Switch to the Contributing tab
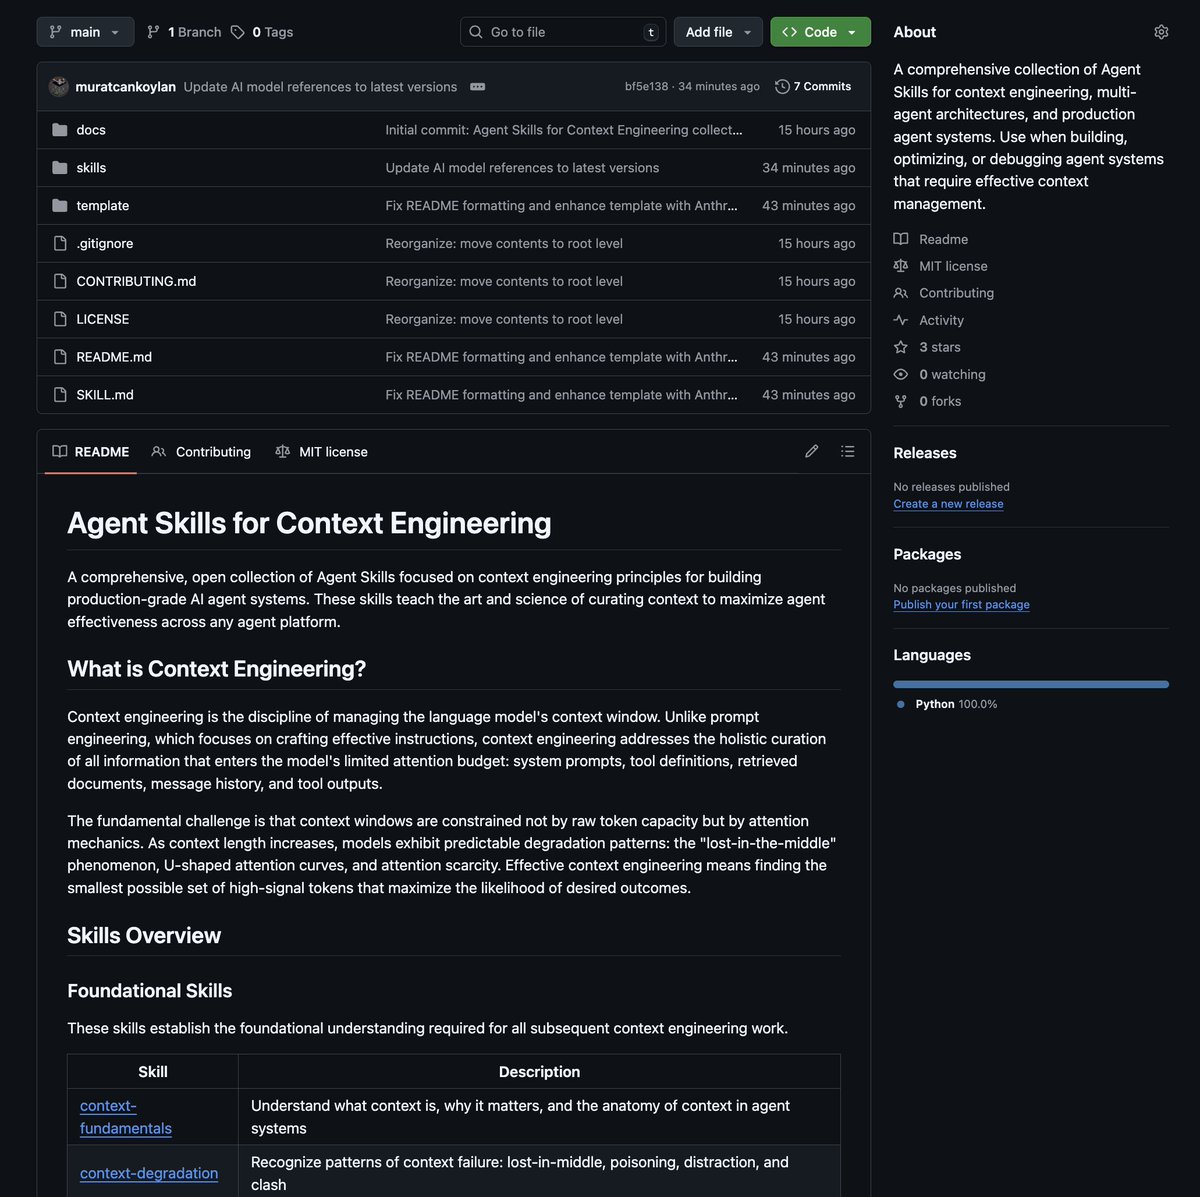Image resolution: width=1200 pixels, height=1197 pixels. pos(202,452)
